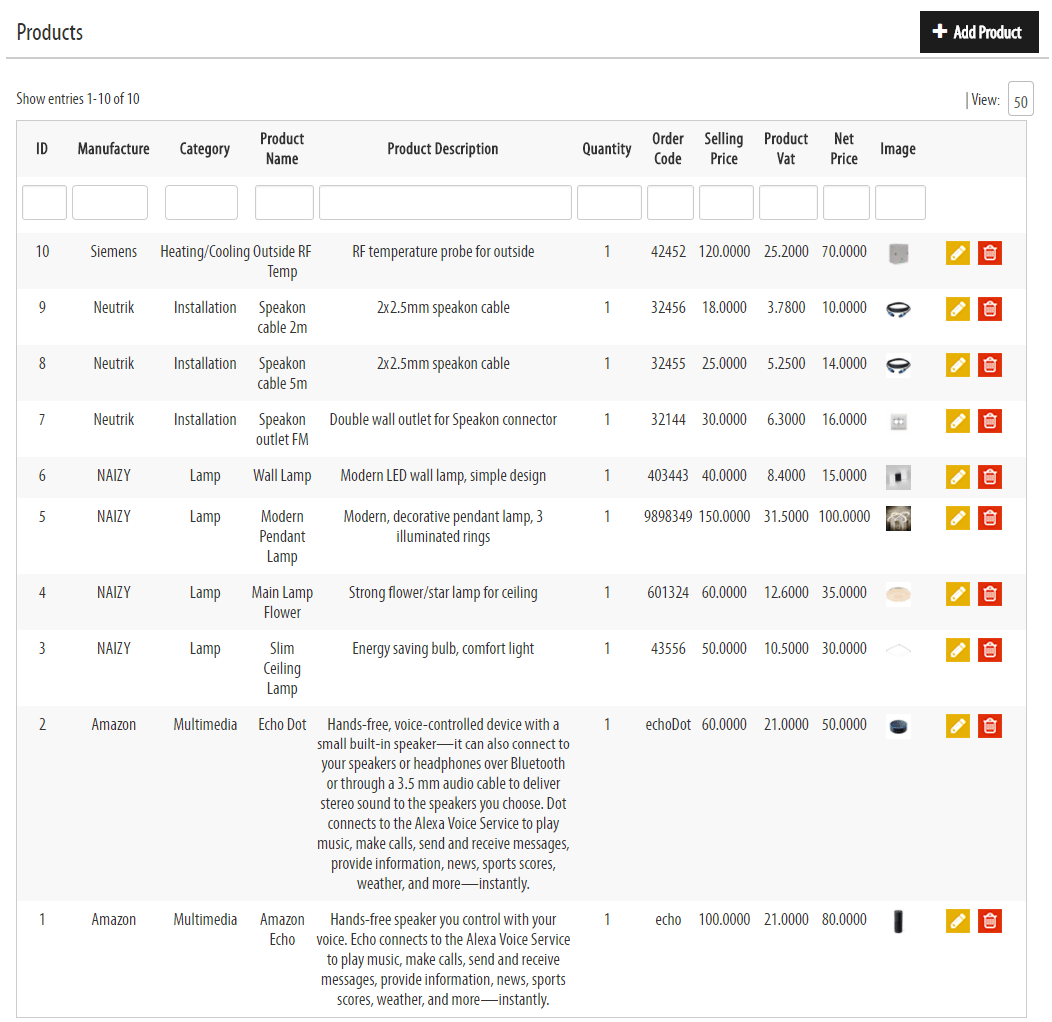Click the Product Description filter field
Viewport: 1052px width, 1022px height.
point(445,202)
